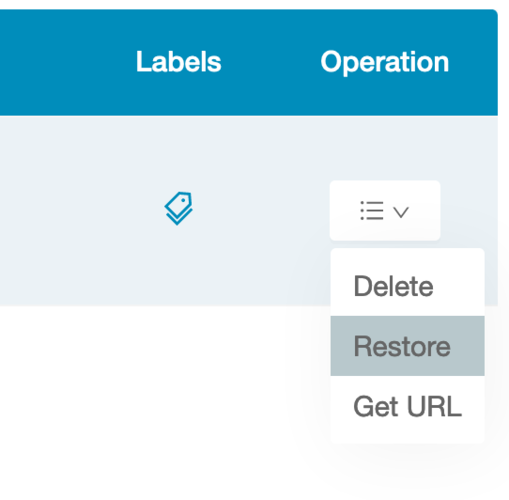Copy the link using the Get URL option

click(407, 406)
